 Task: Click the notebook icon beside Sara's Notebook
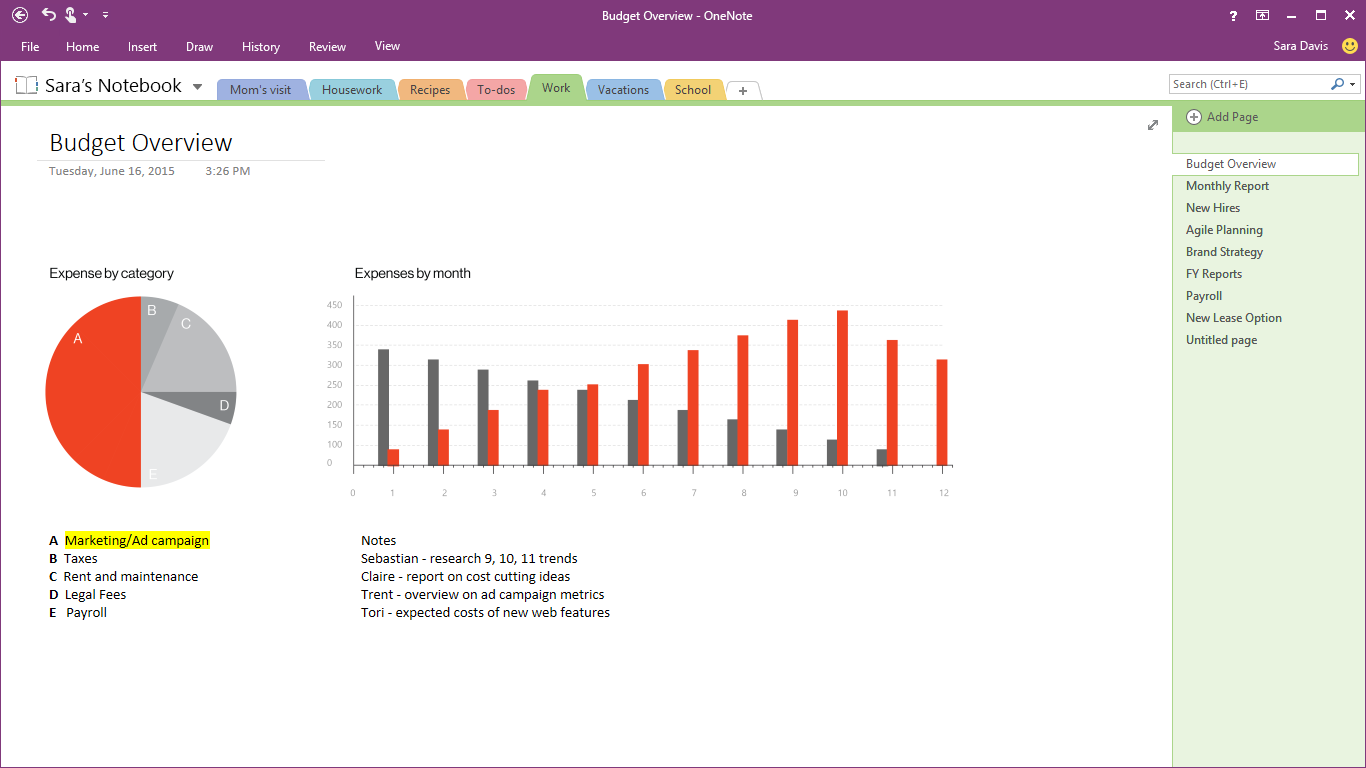click(26, 85)
